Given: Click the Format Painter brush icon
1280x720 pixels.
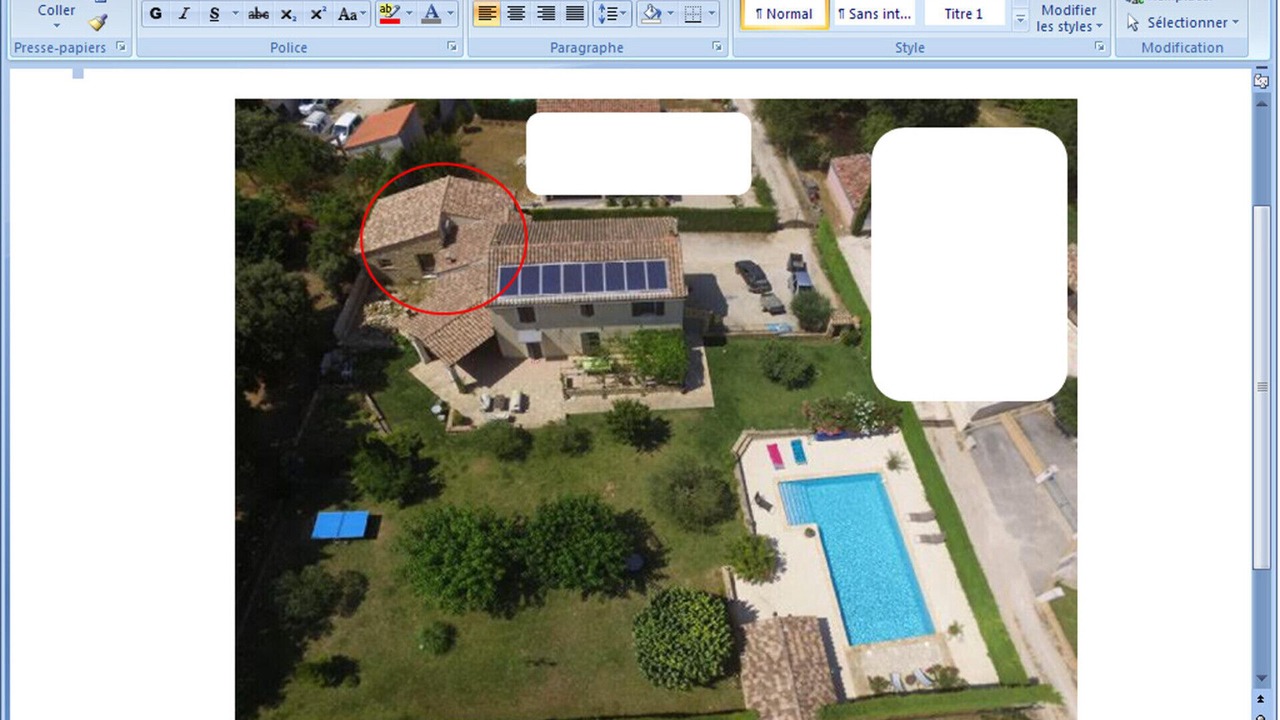Looking at the screenshot, I should [x=97, y=22].
